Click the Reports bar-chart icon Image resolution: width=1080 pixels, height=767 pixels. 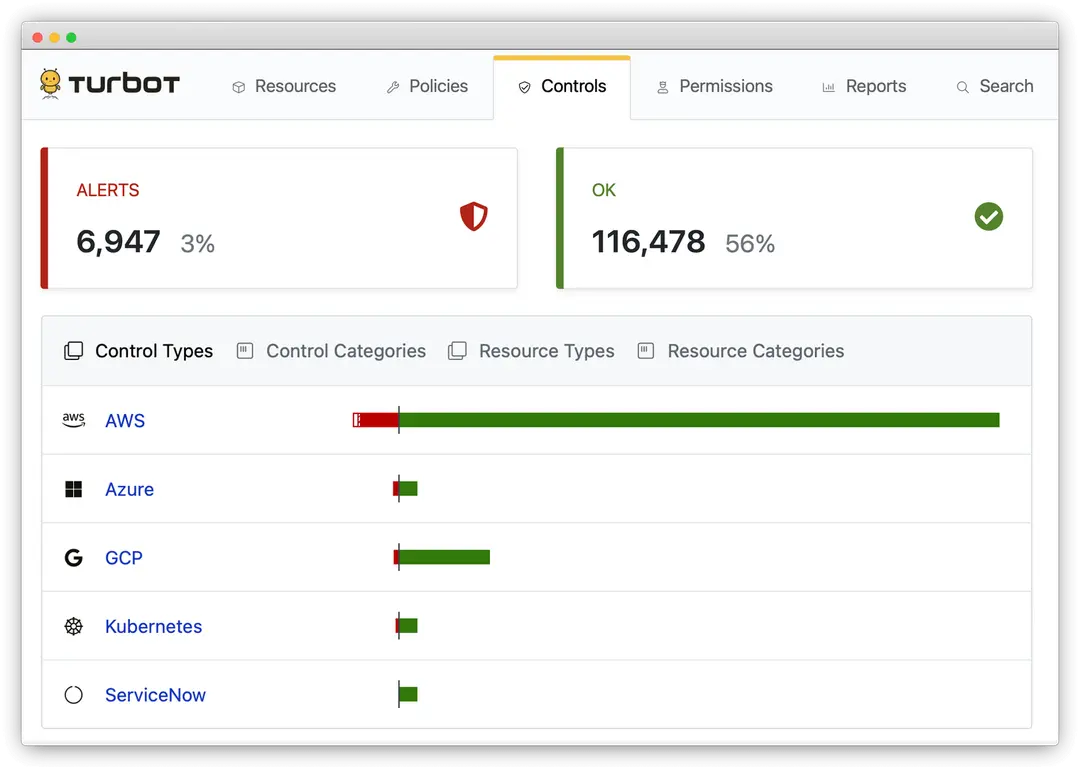point(829,87)
